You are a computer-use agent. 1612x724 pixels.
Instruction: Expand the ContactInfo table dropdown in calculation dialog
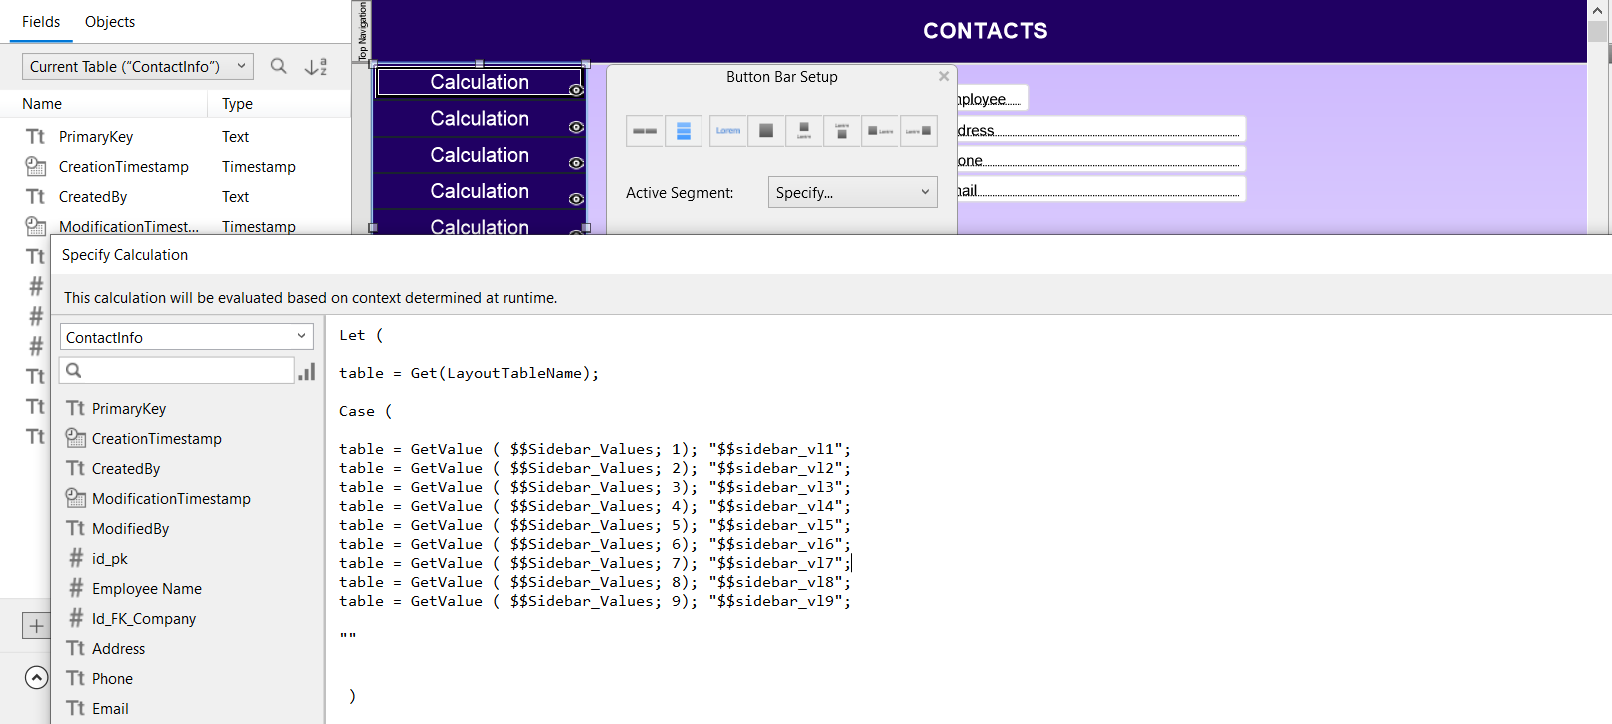tap(186, 337)
